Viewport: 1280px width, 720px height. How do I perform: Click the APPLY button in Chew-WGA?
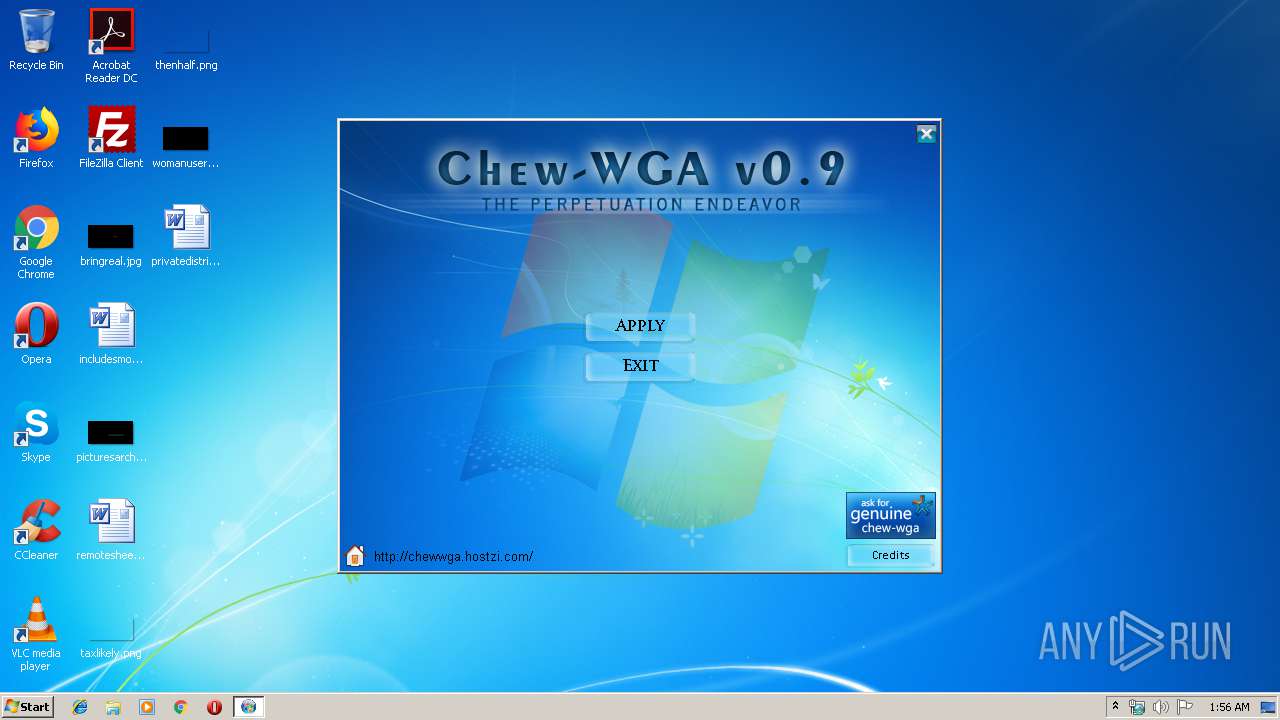(x=640, y=326)
